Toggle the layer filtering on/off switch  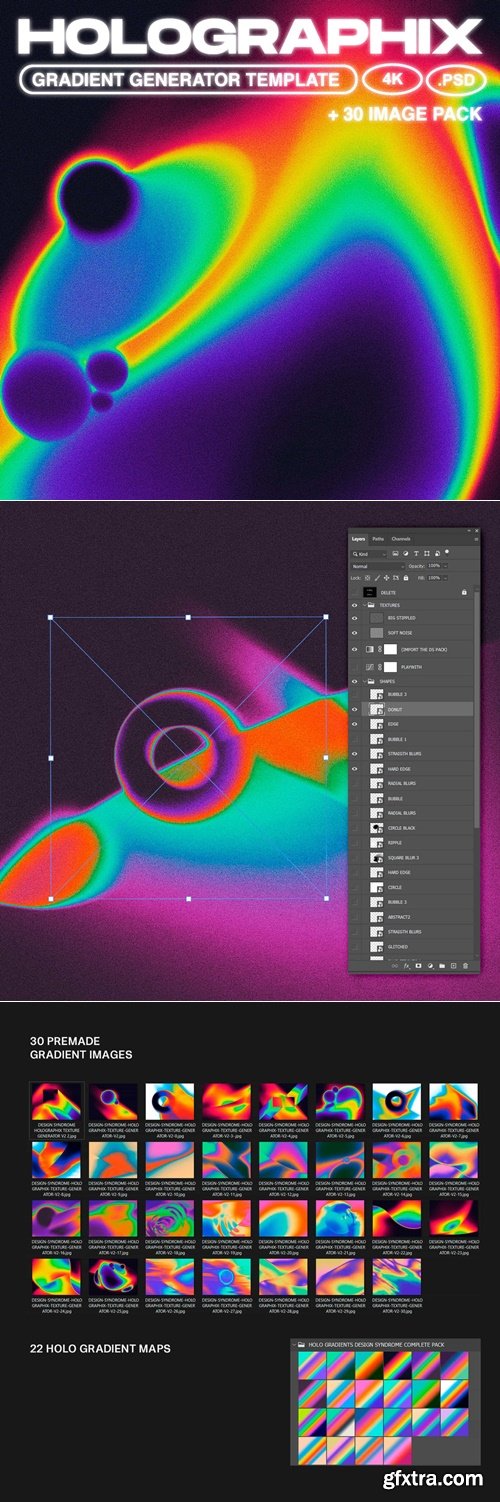tap(447, 552)
